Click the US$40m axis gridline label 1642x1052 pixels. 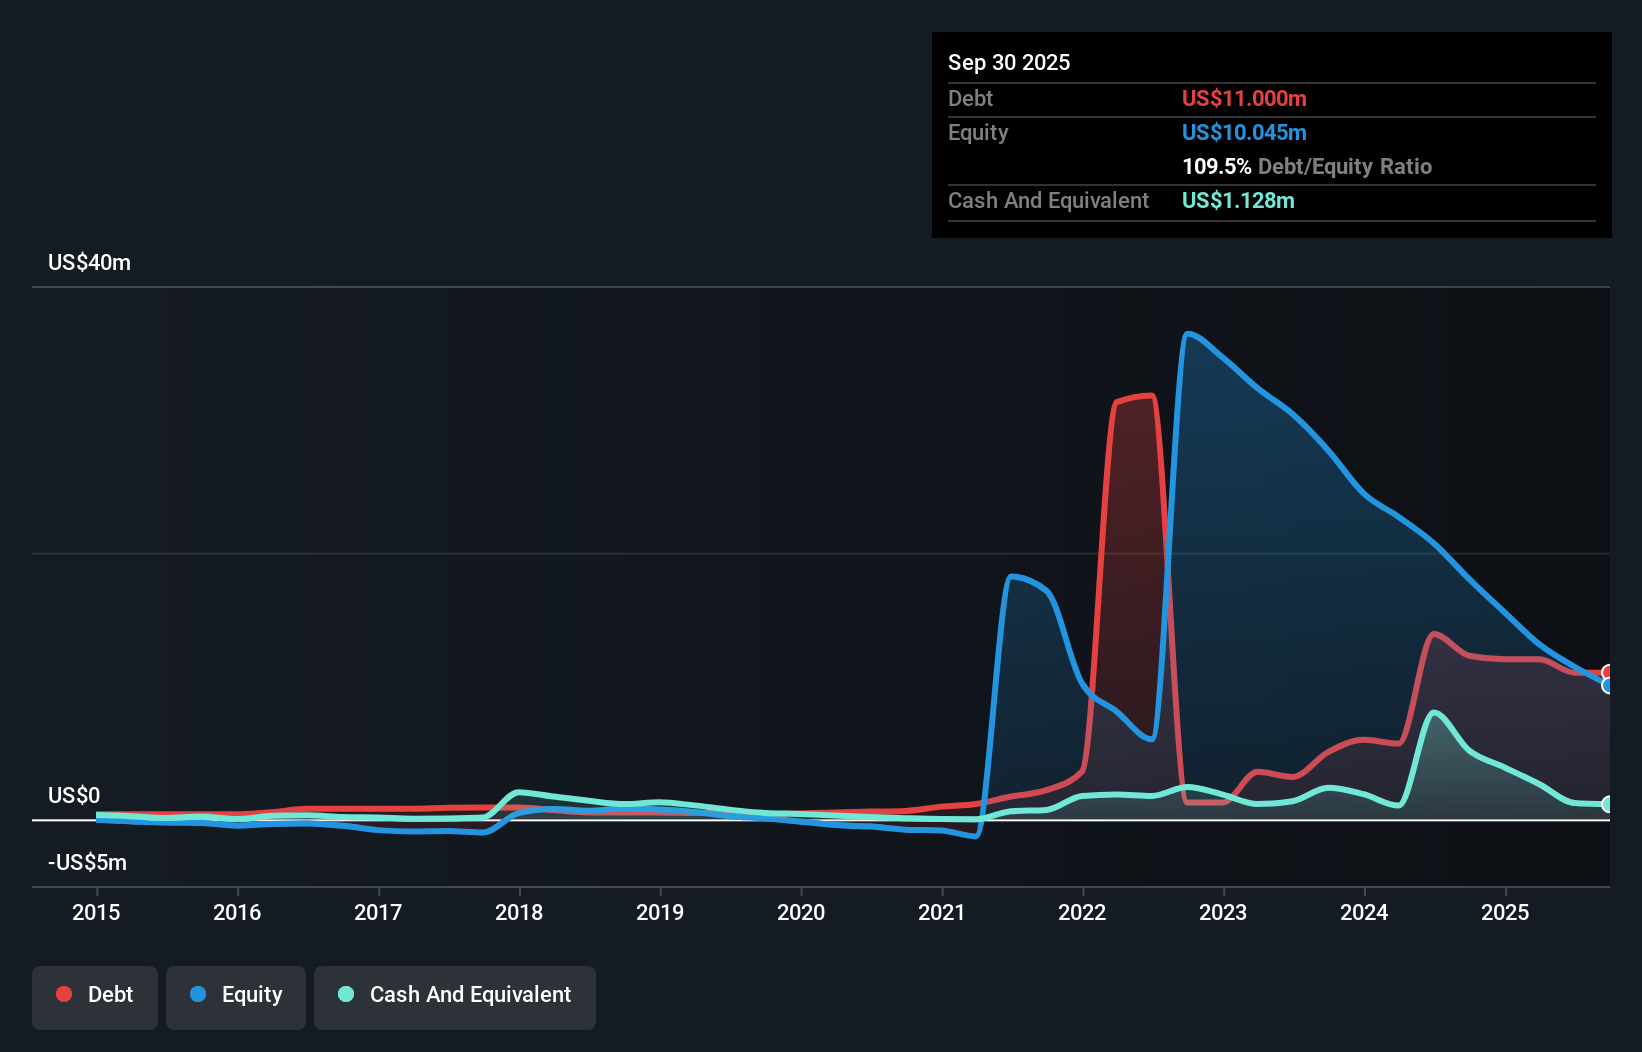click(x=89, y=262)
